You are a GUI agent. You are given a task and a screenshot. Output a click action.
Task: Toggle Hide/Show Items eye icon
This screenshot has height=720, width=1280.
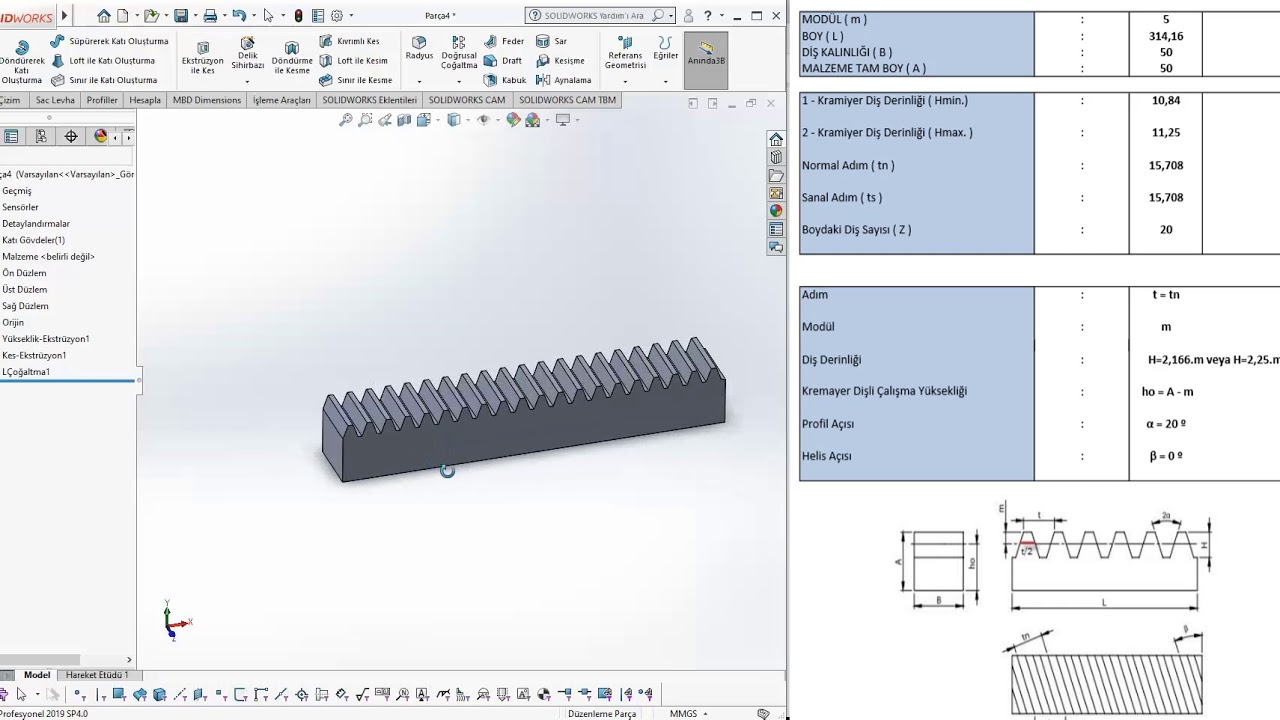(x=484, y=120)
